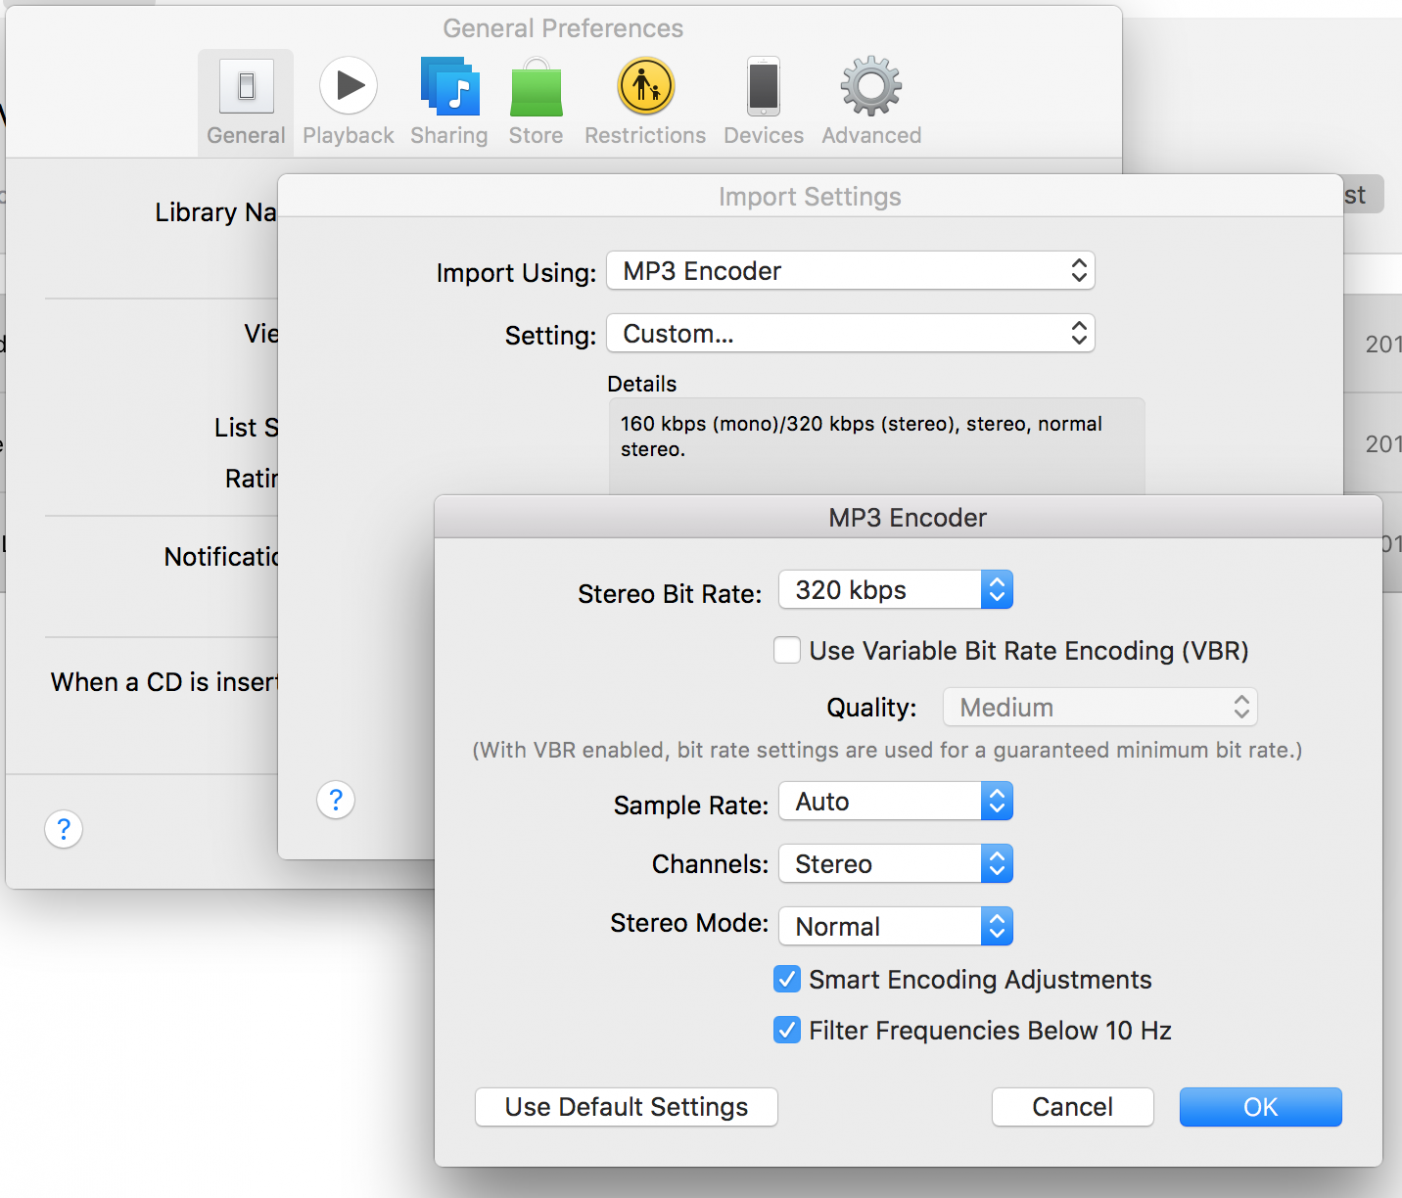
Task: Enable Use Variable Bit Rate Encoding (VBR)
Action: click(787, 651)
